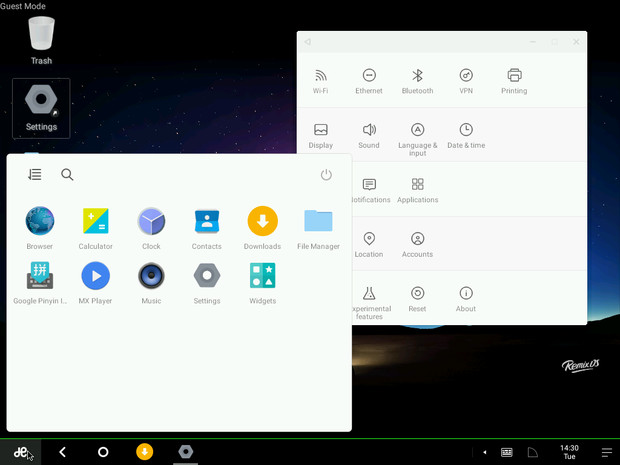Viewport: 620px width, 465px height.
Task: Open the Clock app
Action: pos(151,221)
